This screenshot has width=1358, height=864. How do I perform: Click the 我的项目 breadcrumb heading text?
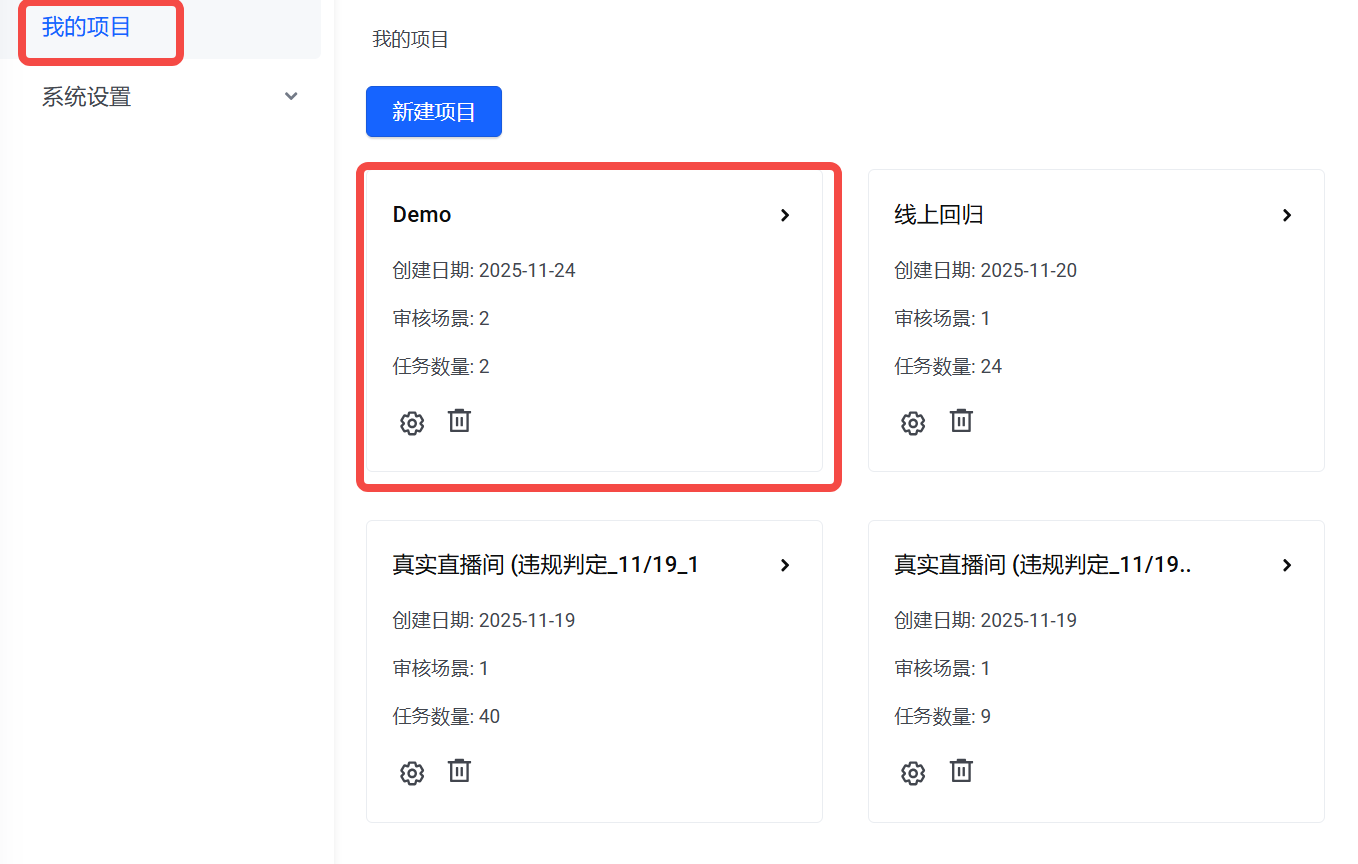click(410, 40)
